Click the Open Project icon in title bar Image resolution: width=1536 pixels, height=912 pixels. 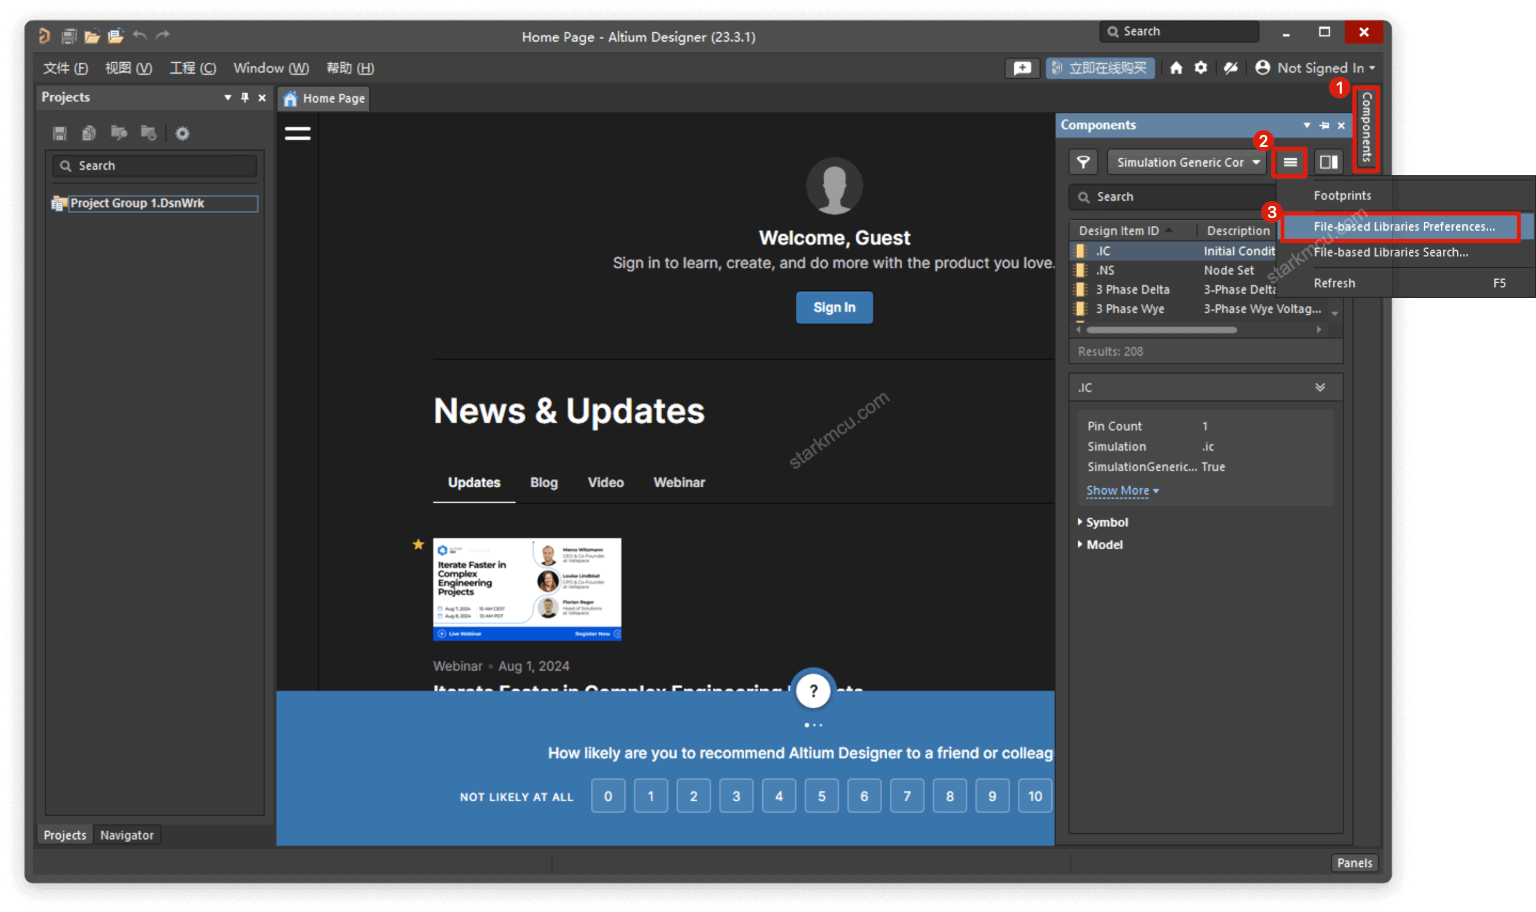point(116,36)
